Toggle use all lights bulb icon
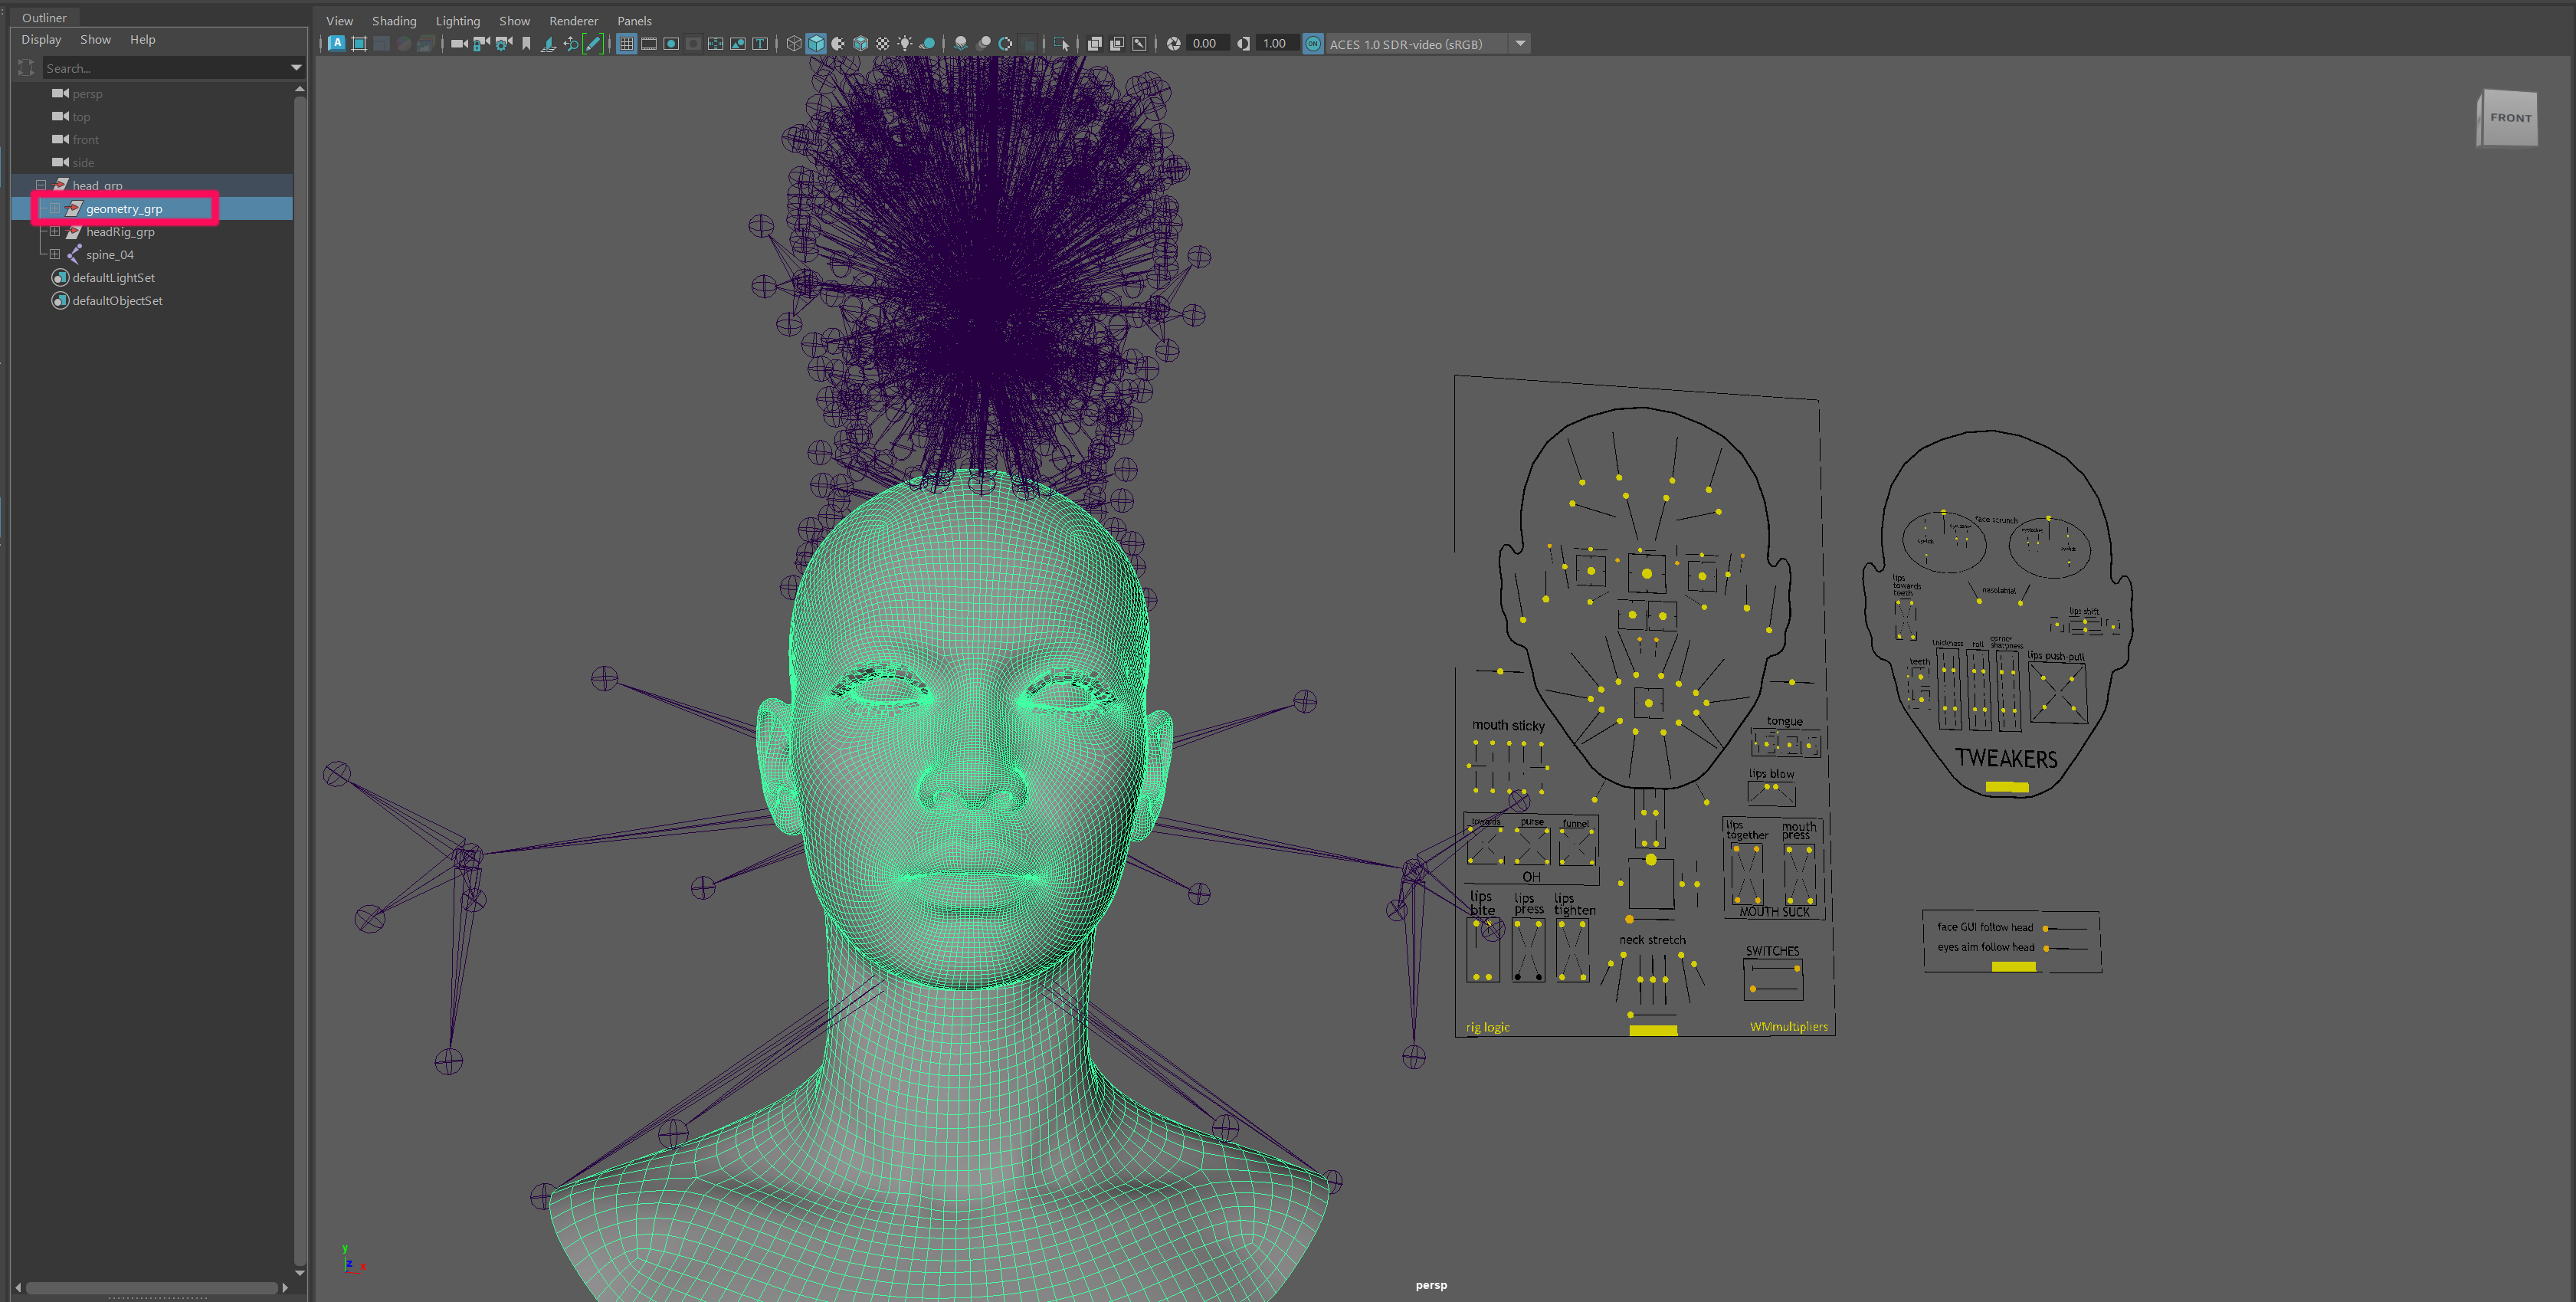 click(x=904, y=44)
